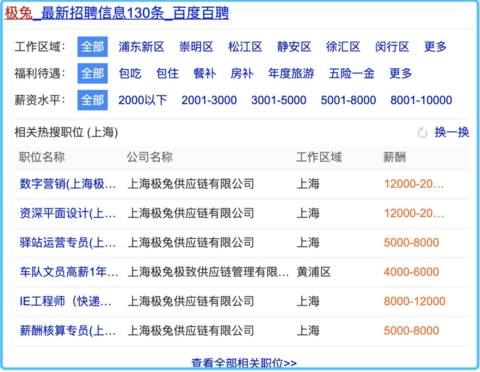Filter benefits by 房补
The width and height of the screenshot is (480, 372).
(x=242, y=73)
